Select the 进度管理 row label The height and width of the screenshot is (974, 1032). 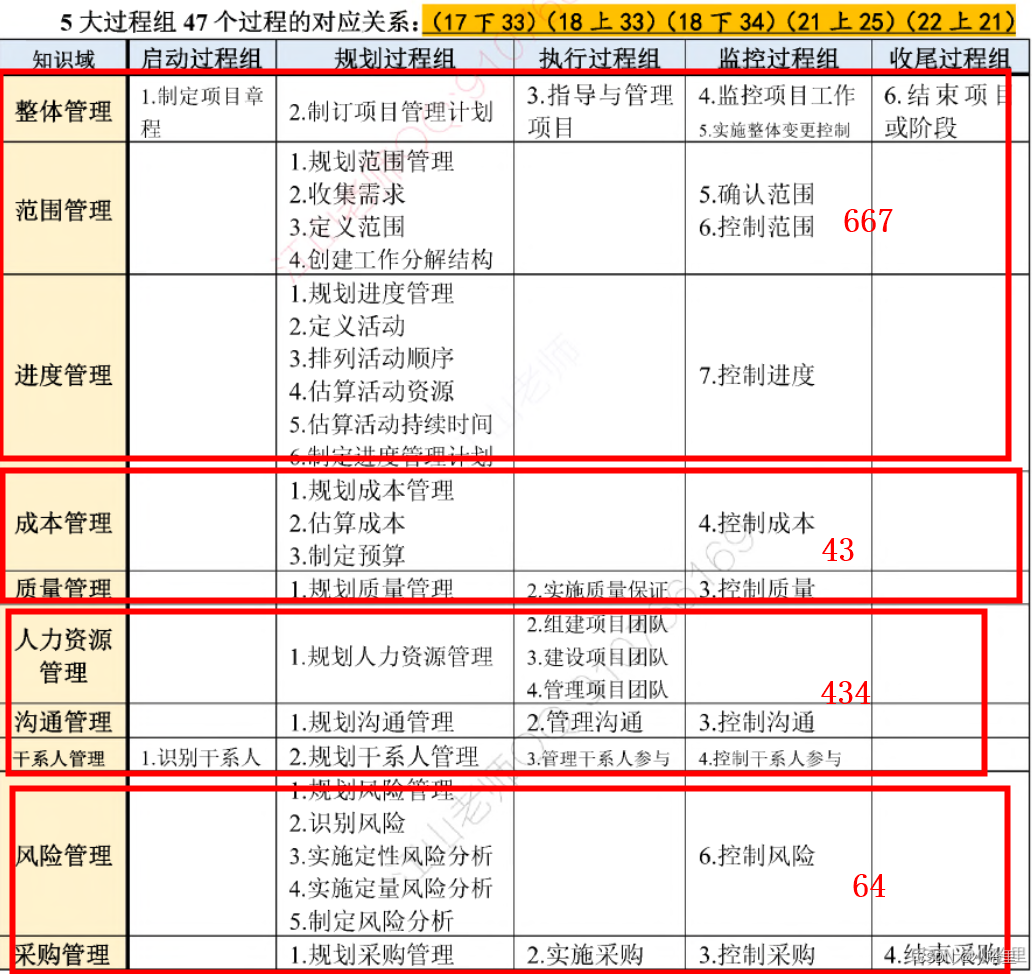63,375
